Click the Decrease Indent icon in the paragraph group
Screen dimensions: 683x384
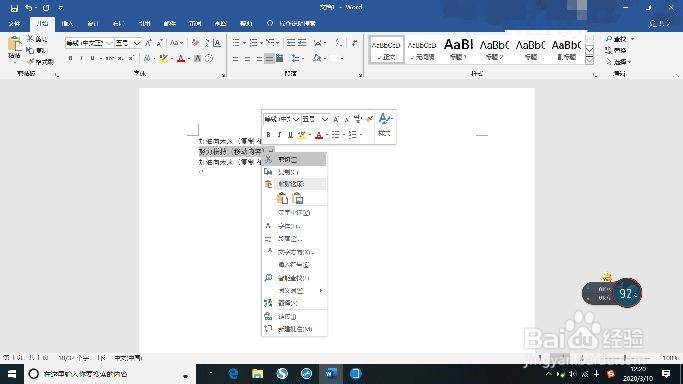(x=291, y=43)
